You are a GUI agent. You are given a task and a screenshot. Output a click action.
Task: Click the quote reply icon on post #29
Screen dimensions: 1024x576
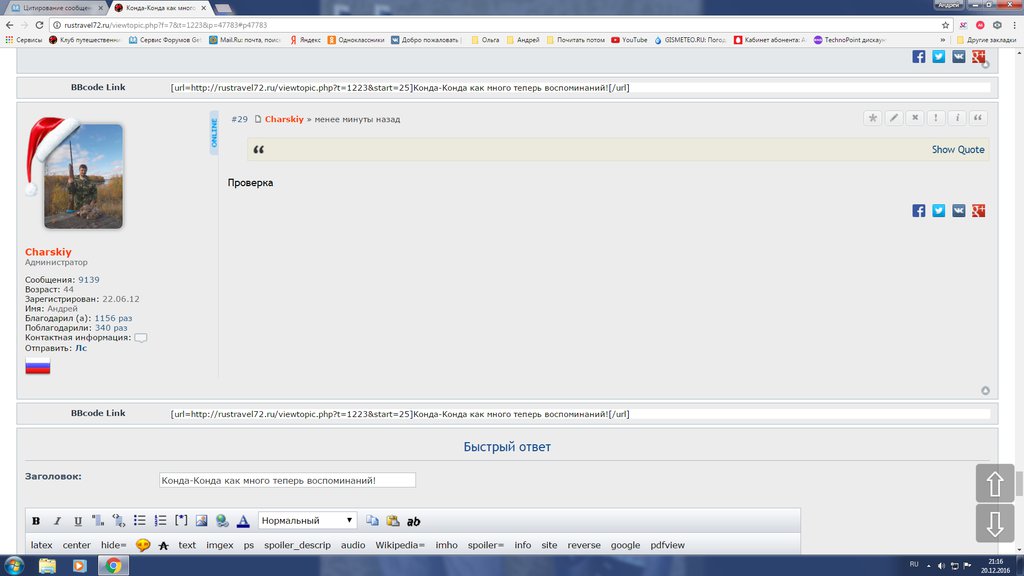[978, 118]
